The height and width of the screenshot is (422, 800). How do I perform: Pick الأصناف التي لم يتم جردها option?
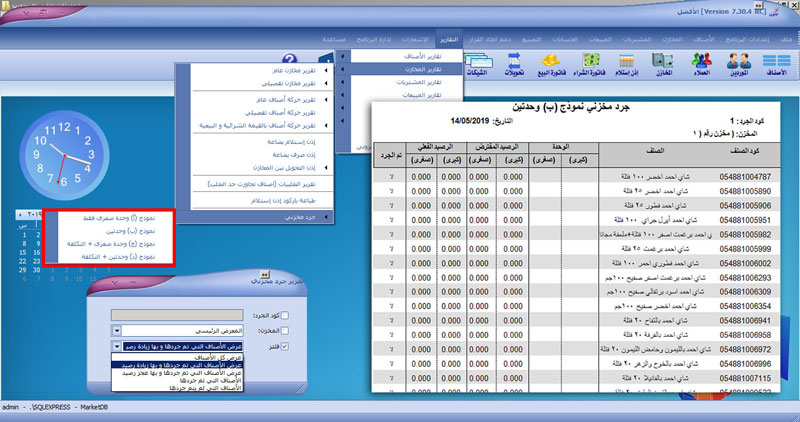pyautogui.click(x=178, y=388)
